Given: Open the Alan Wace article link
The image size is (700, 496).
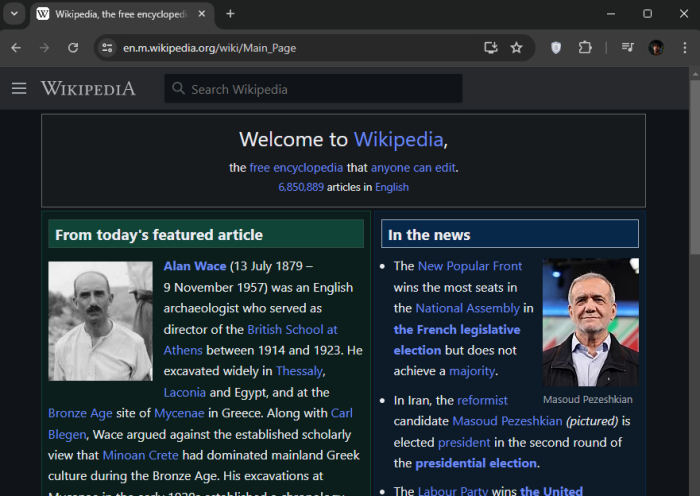Looking at the screenshot, I should (195, 266).
